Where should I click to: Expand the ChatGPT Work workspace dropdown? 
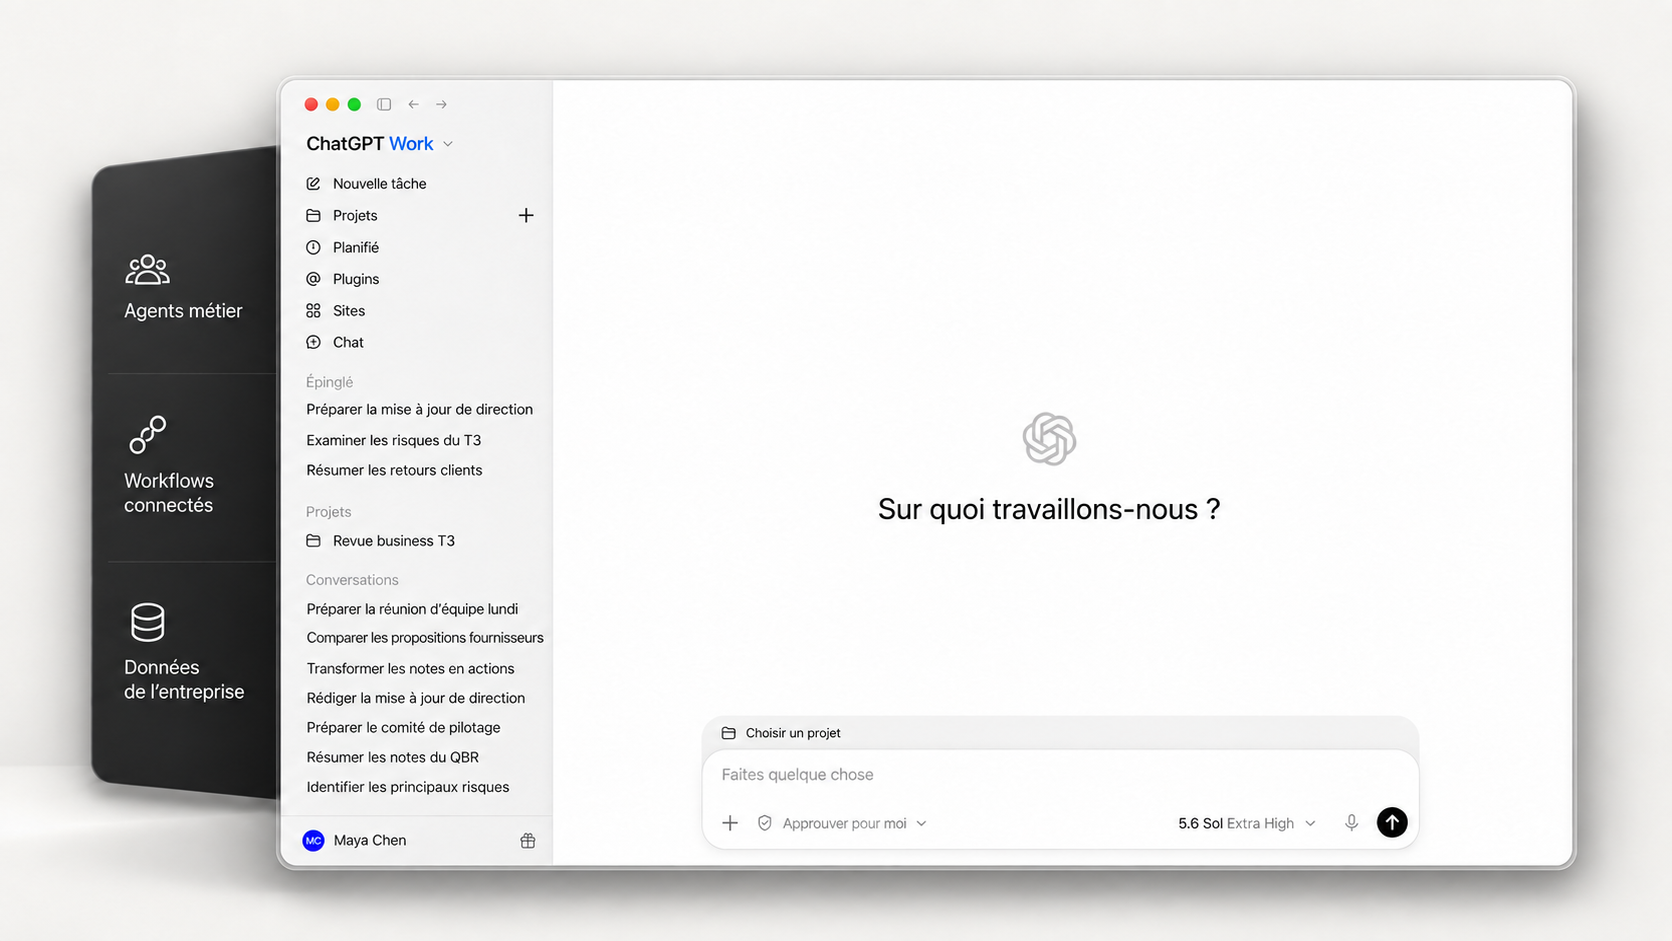click(x=380, y=144)
